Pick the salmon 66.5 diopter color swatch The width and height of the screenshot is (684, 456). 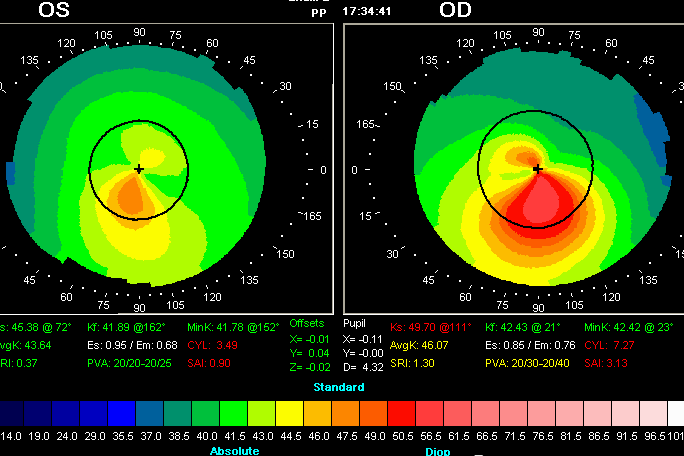click(x=486, y=413)
